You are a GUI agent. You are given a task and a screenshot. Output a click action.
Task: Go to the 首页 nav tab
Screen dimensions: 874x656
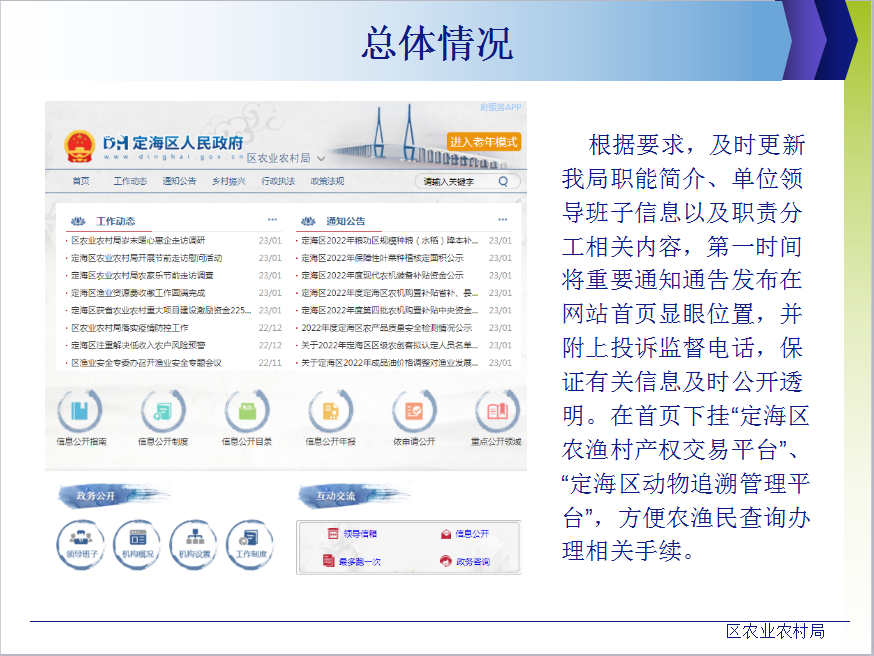pos(81,181)
